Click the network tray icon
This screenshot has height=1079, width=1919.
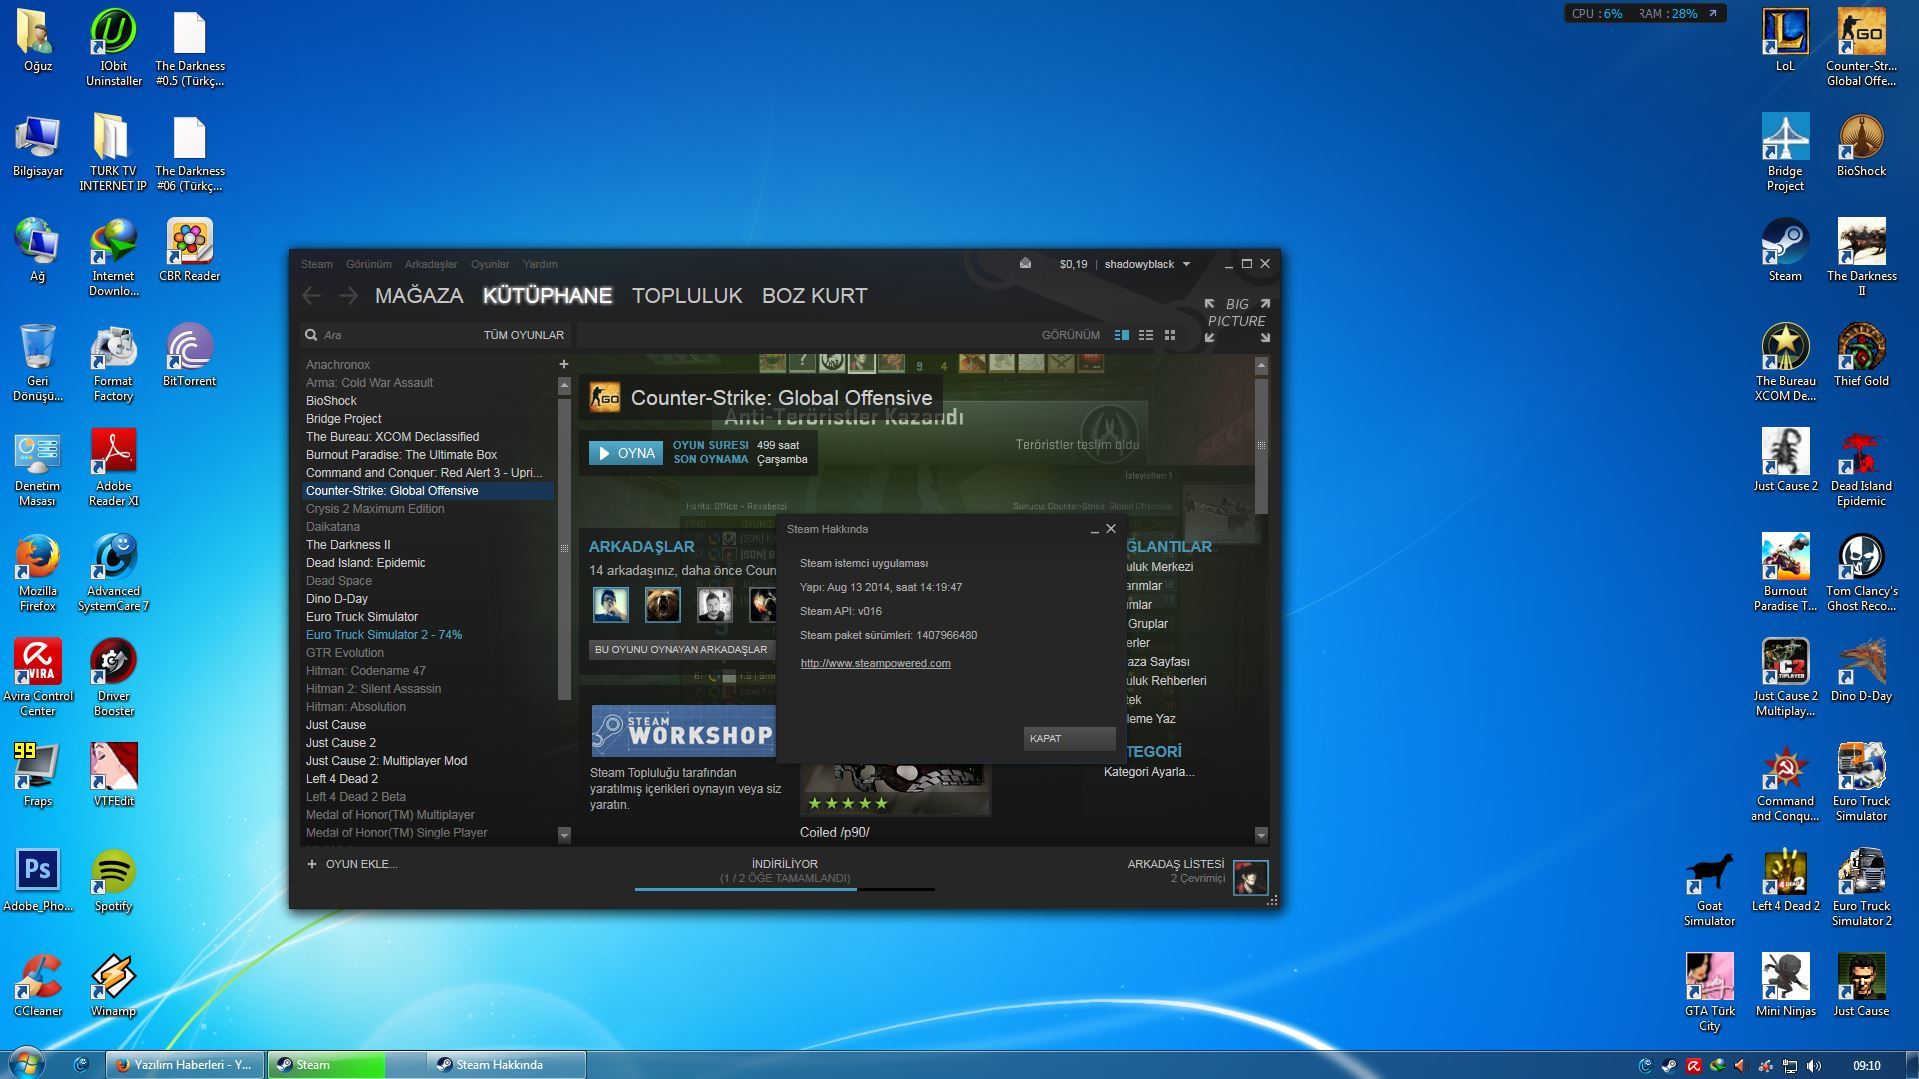tap(1790, 1066)
